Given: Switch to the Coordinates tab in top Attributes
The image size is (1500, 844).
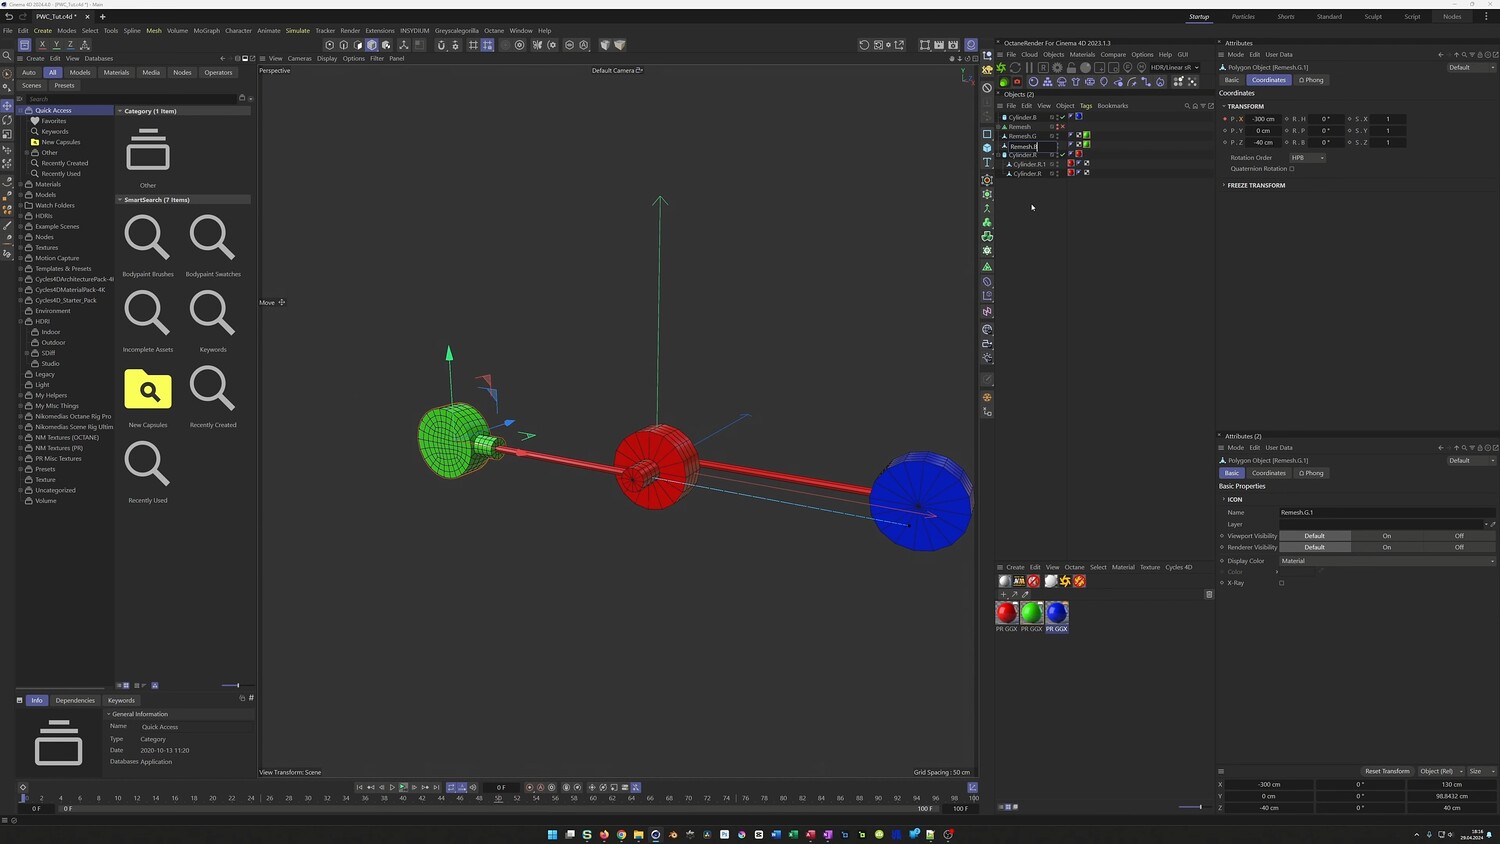Looking at the screenshot, I should (1269, 80).
